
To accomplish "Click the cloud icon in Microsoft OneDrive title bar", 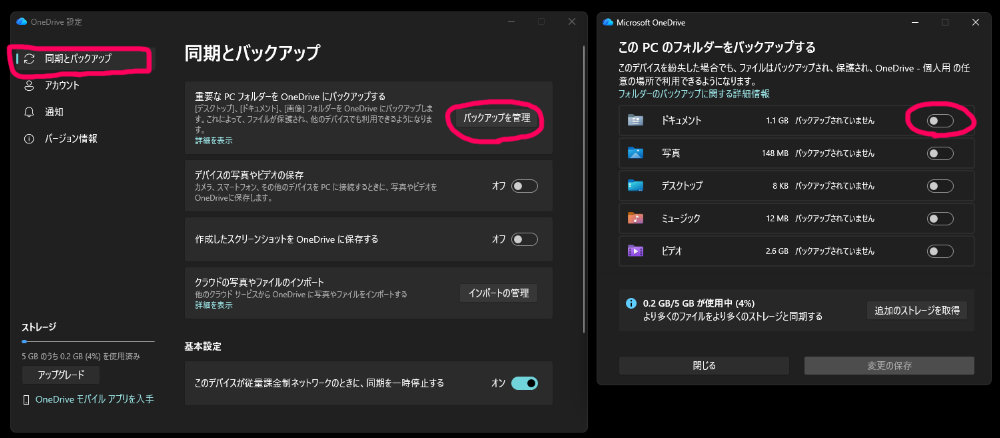I will pyautogui.click(x=607, y=22).
